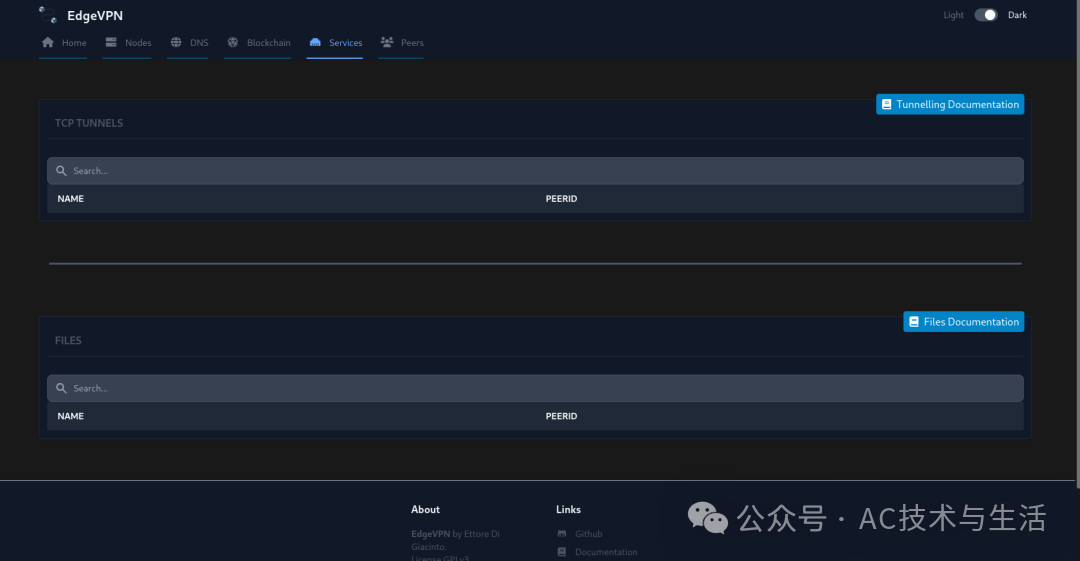Open the Blockchain tab
Viewport: 1080px width, 561px height.
click(x=268, y=43)
